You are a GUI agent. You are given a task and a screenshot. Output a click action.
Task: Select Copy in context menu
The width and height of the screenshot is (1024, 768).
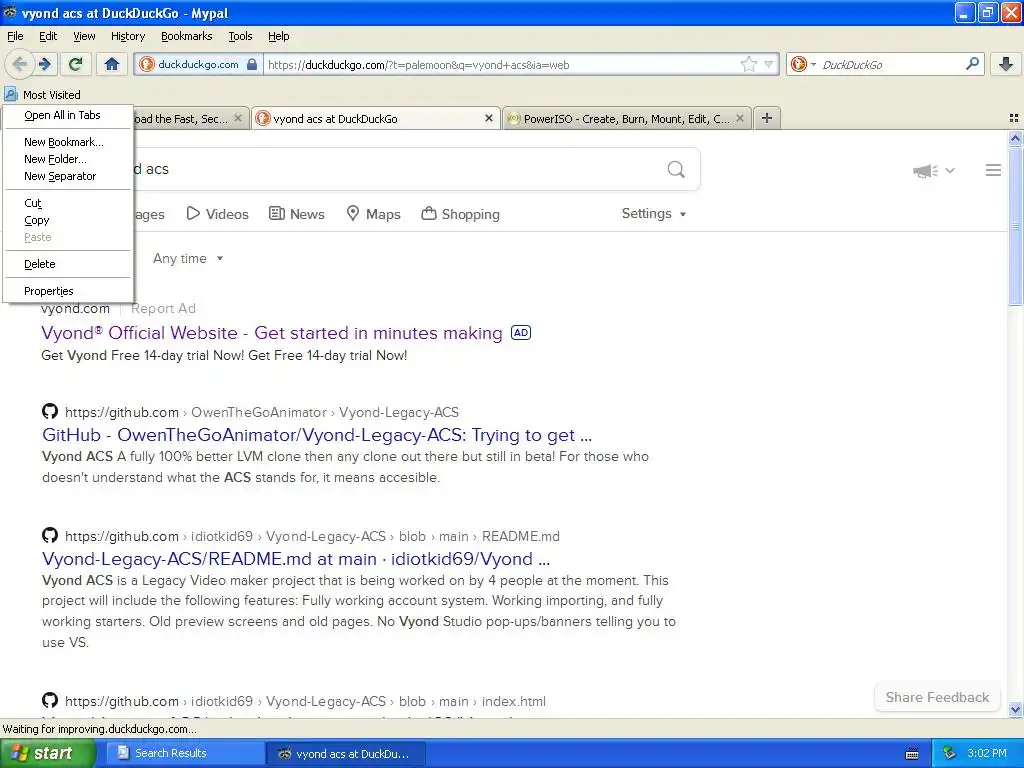[x=68, y=220]
